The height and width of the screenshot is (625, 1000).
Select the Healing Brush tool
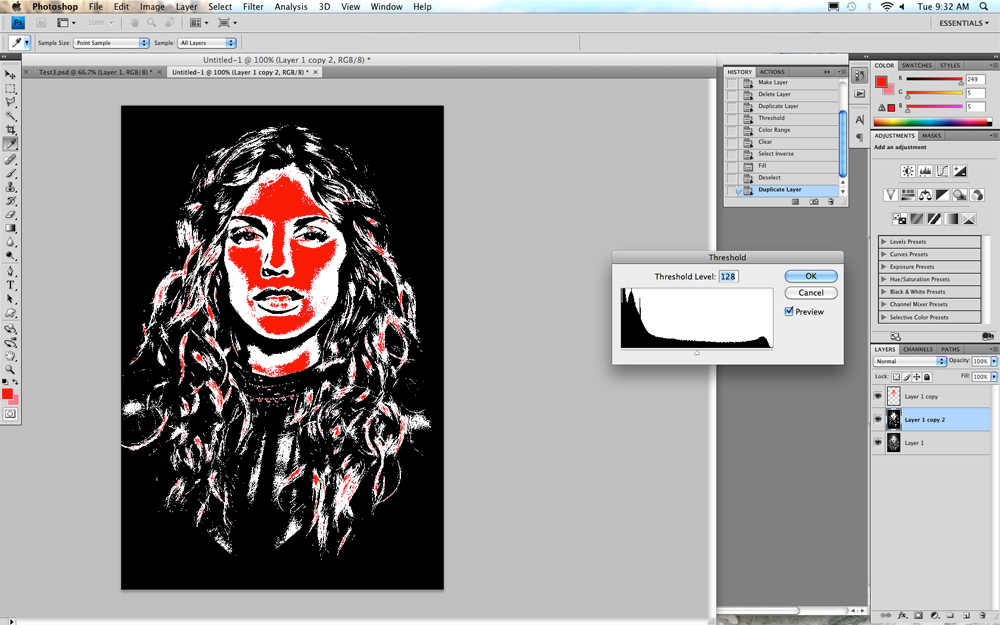[x=10, y=159]
